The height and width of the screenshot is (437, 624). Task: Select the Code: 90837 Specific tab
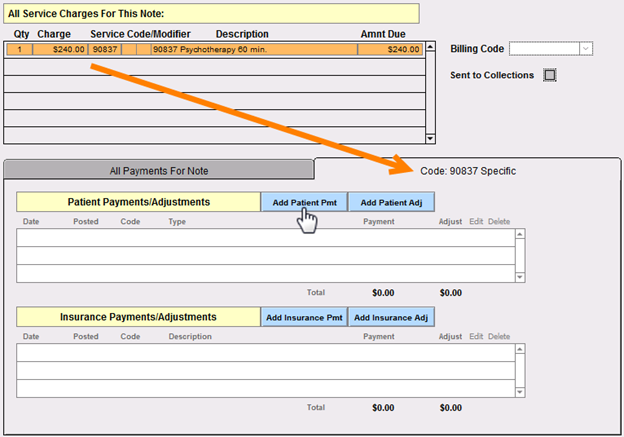(x=467, y=171)
